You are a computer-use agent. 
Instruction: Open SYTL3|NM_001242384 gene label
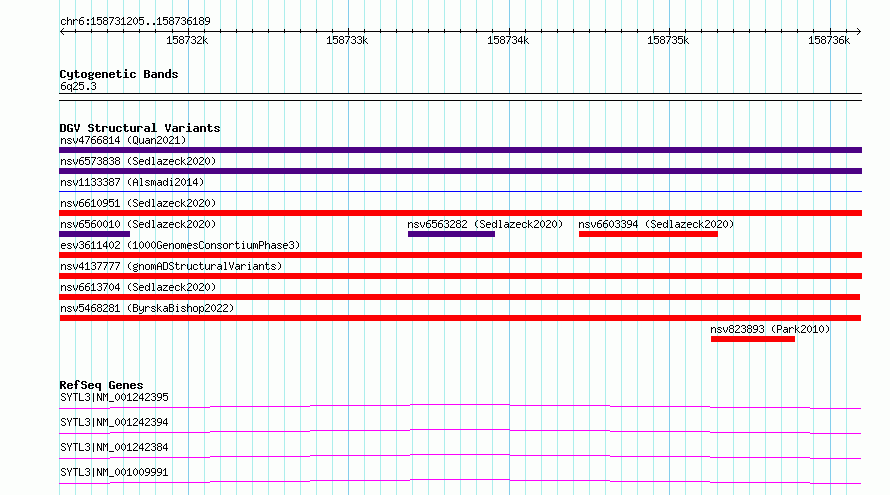pos(114,447)
